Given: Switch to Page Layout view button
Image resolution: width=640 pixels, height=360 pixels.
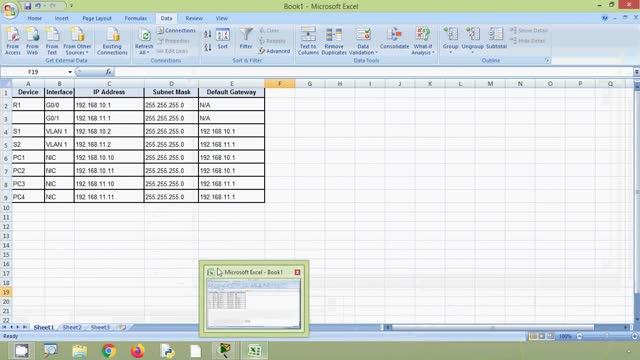Looking at the screenshot, I should (542, 336).
